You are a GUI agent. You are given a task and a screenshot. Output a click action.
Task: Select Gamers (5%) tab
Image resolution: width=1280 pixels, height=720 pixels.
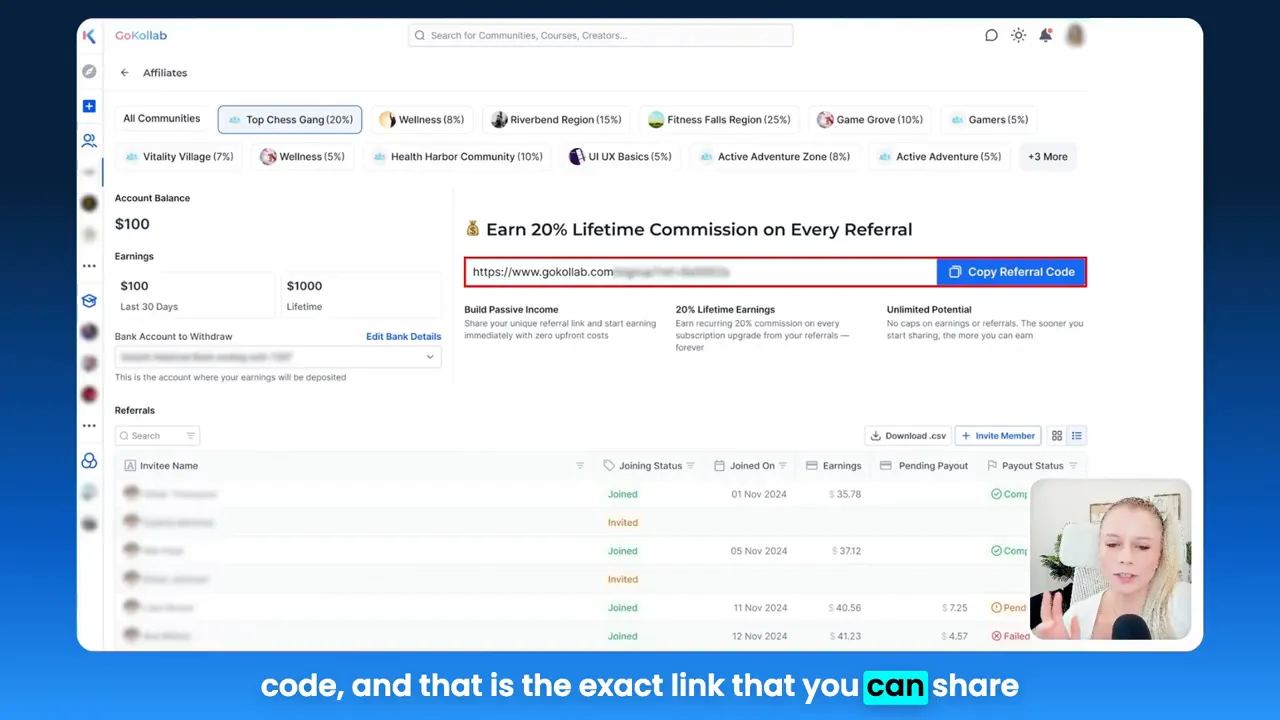(989, 120)
